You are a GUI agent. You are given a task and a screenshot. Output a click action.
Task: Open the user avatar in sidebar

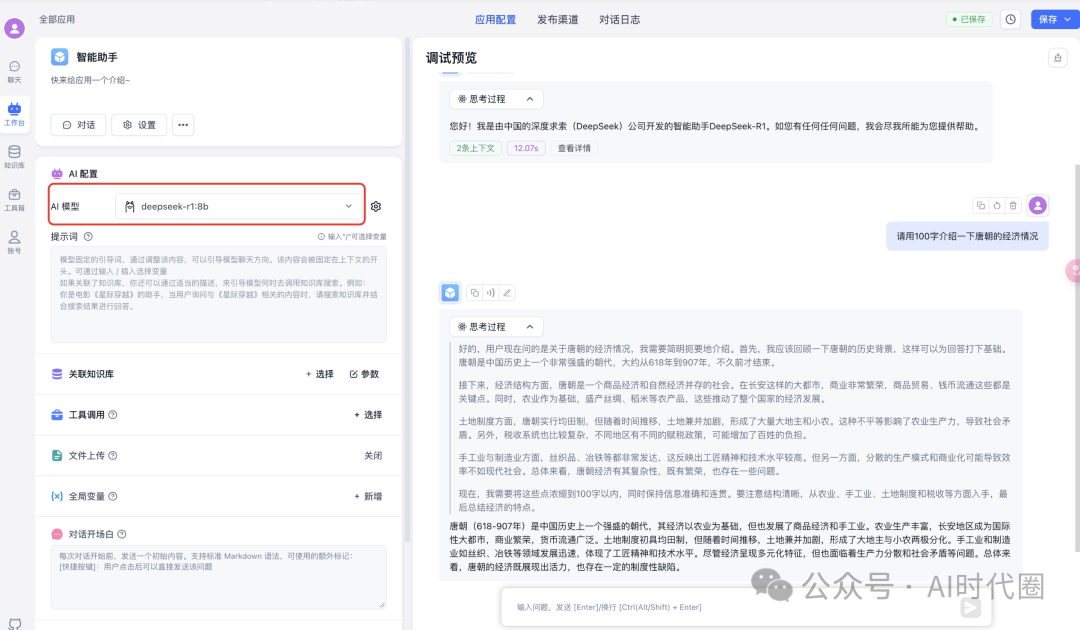tap(14, 28)
